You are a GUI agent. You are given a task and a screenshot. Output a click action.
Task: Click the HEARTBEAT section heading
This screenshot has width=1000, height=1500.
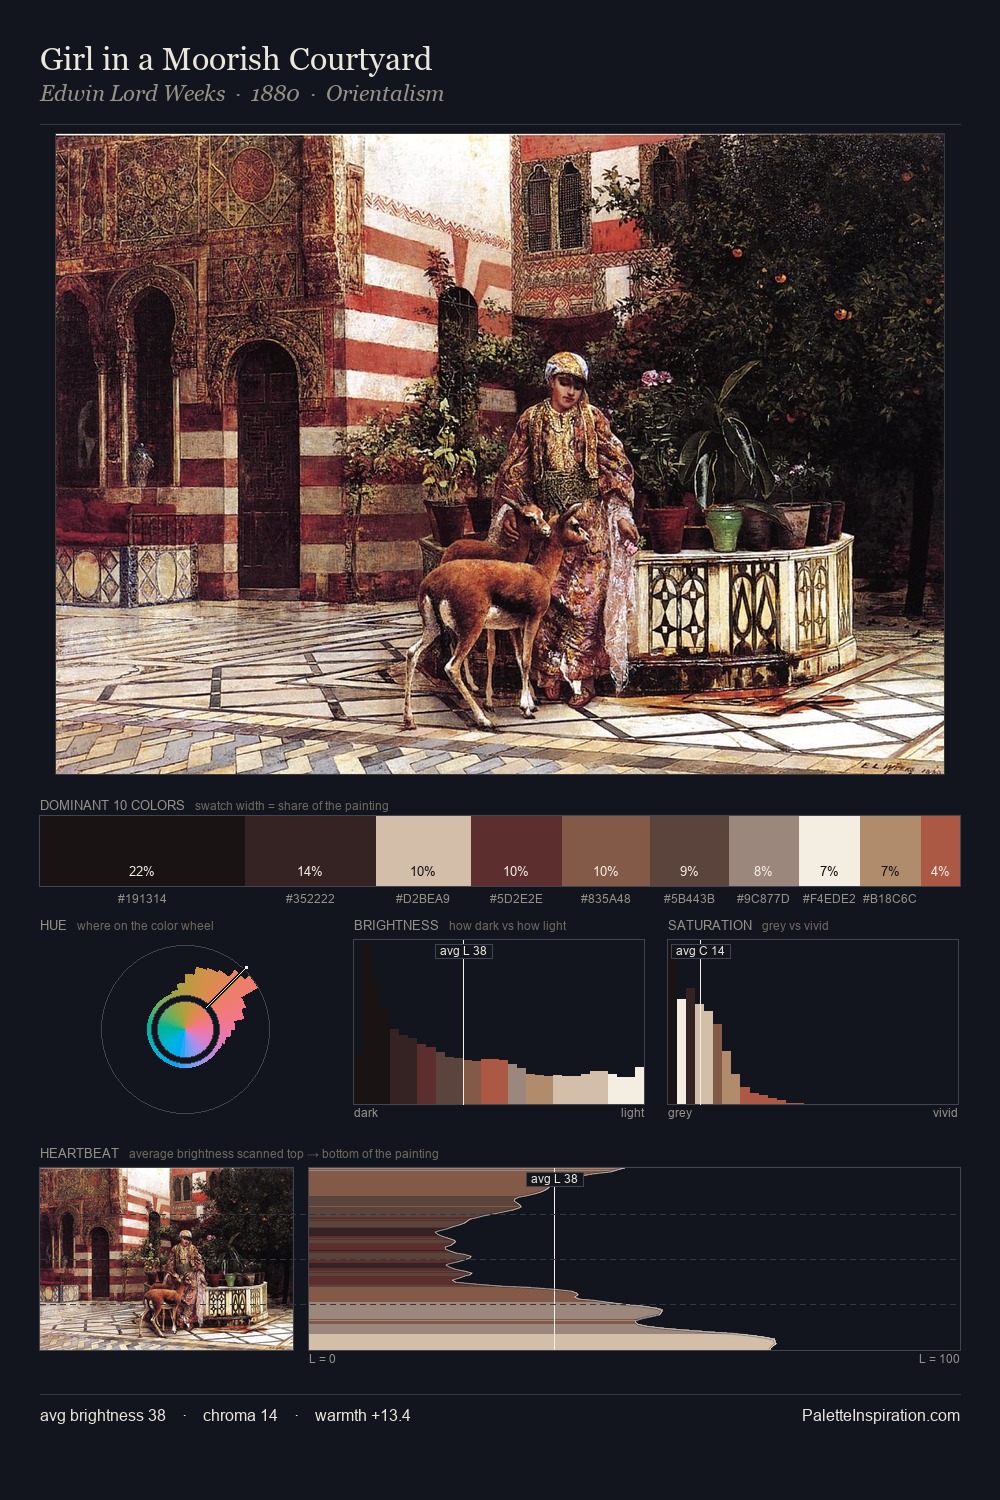pyautogui.click(x=79, y=1153)
